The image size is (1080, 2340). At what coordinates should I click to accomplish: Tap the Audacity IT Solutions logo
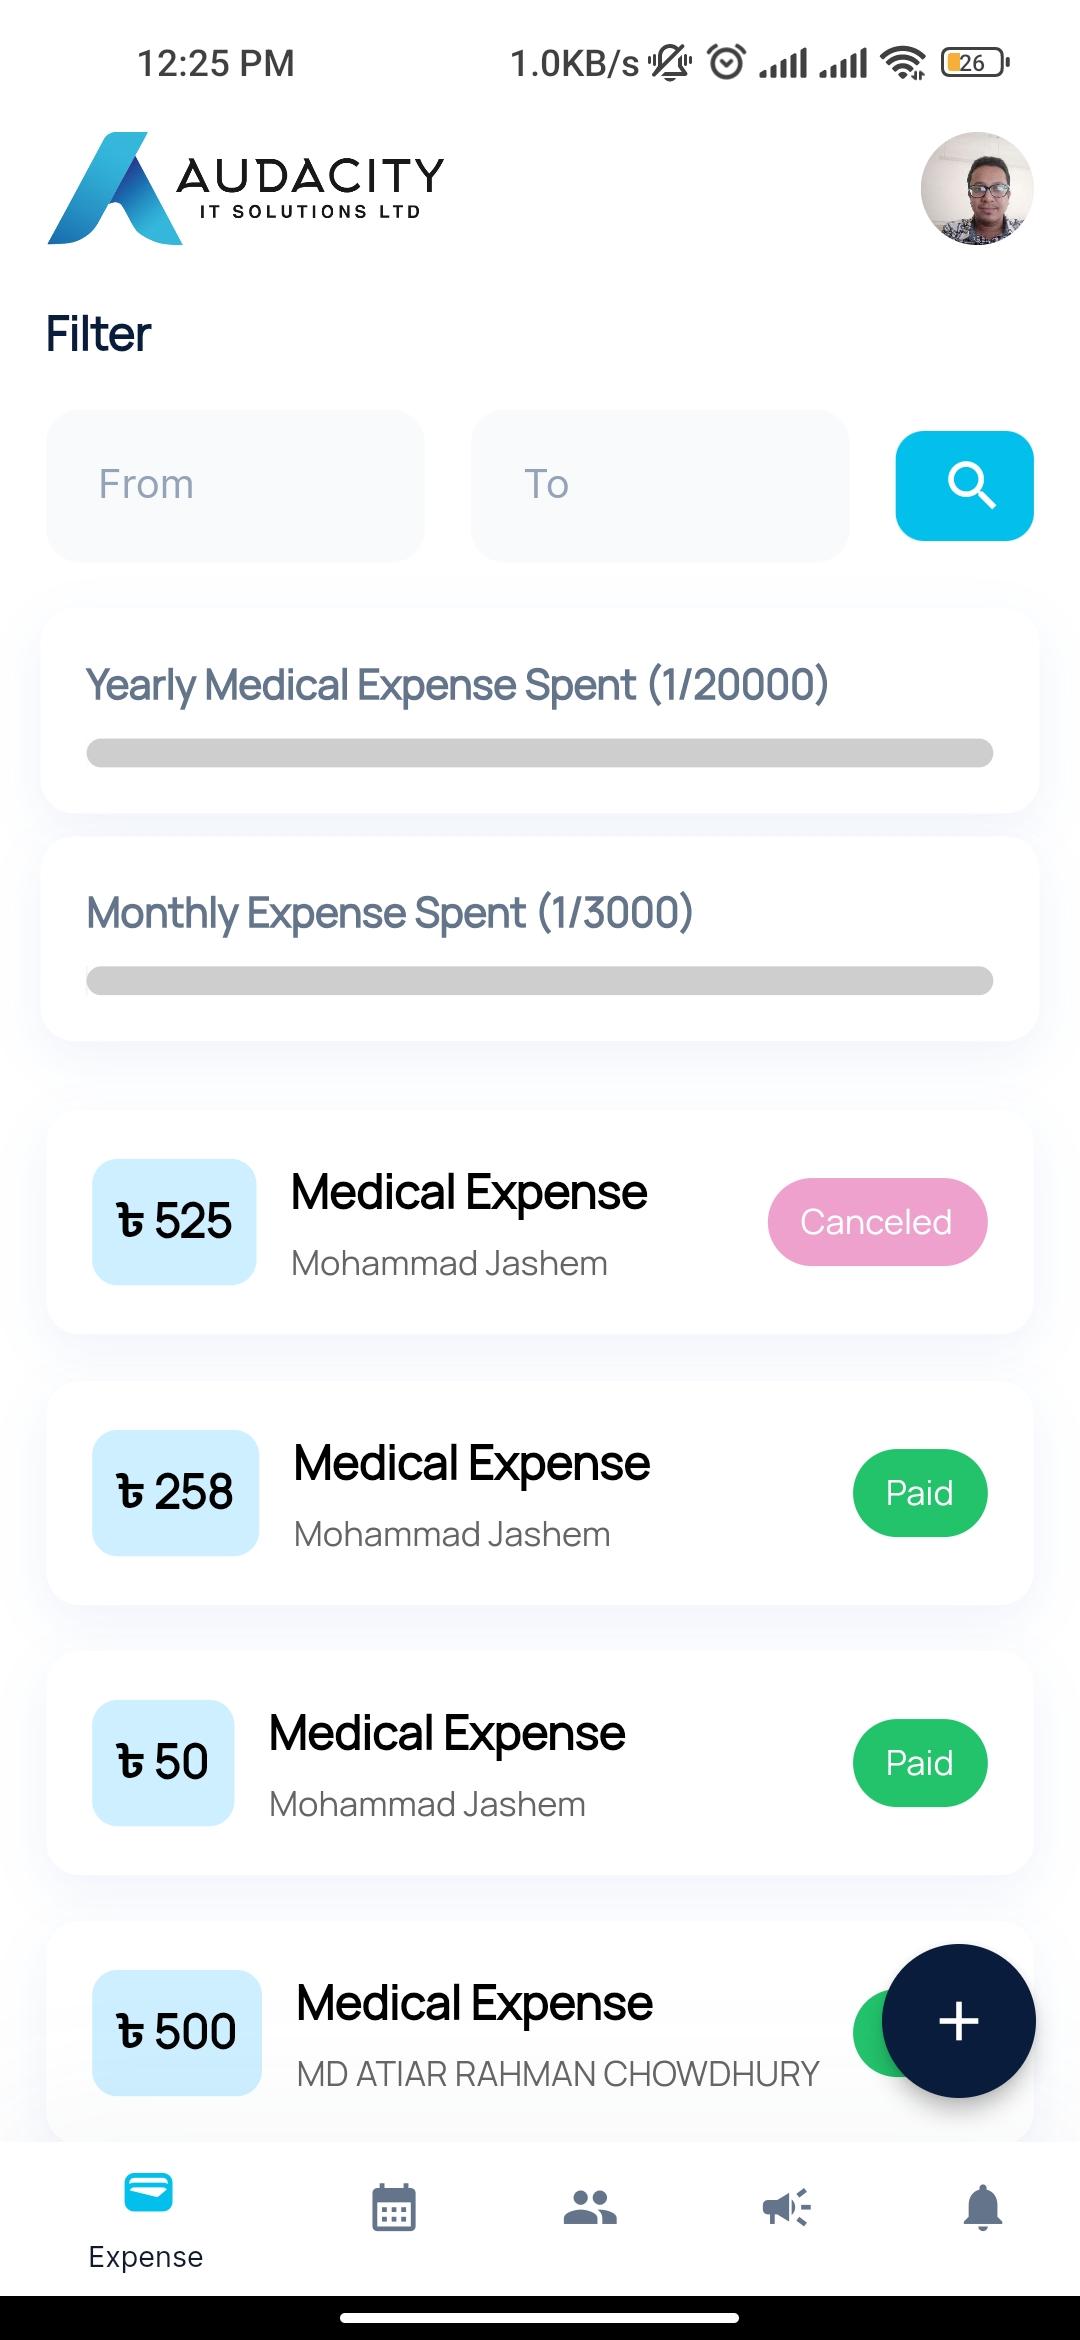246,189
